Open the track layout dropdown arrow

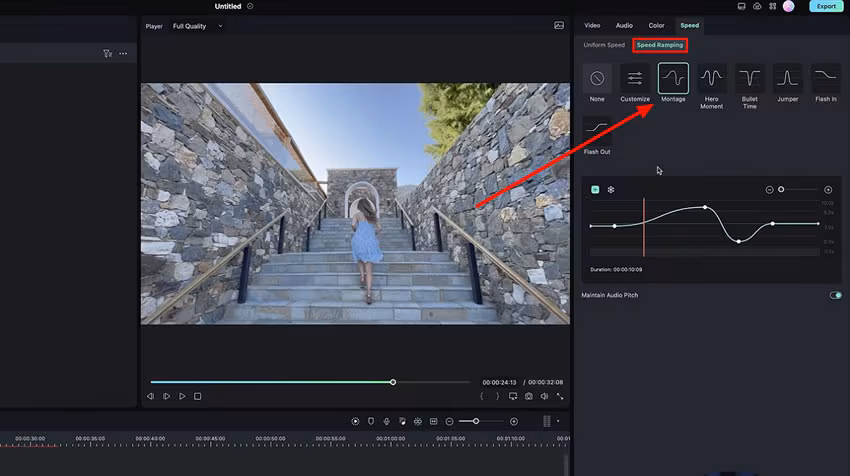[x=558, y=421]
